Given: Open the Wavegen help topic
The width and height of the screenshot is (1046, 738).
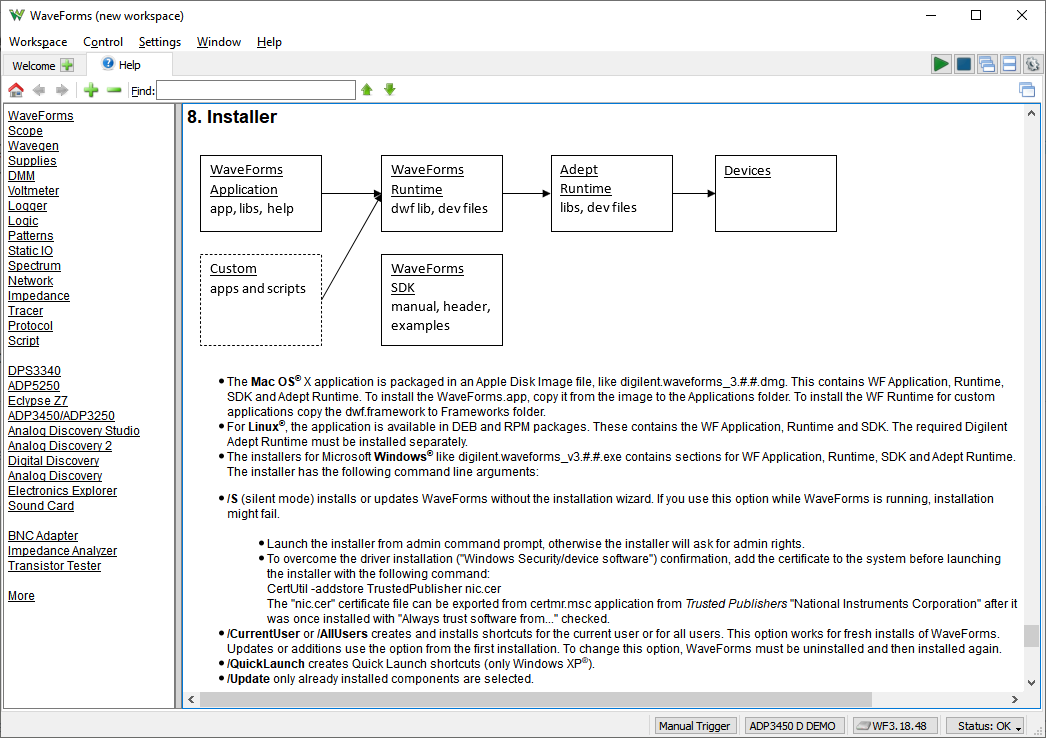Looking at the screenshot, I should 33,145.
